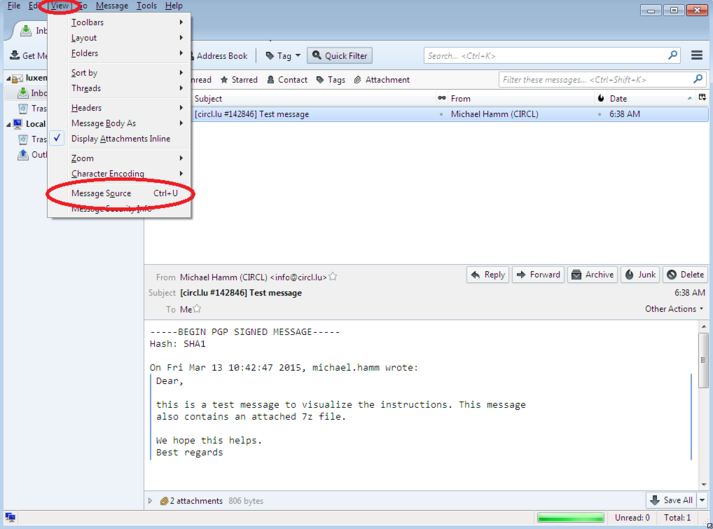713x529 pixels.
Task: Open the Tag dropdown in toolbar
Action: click(x=283, y=56)
